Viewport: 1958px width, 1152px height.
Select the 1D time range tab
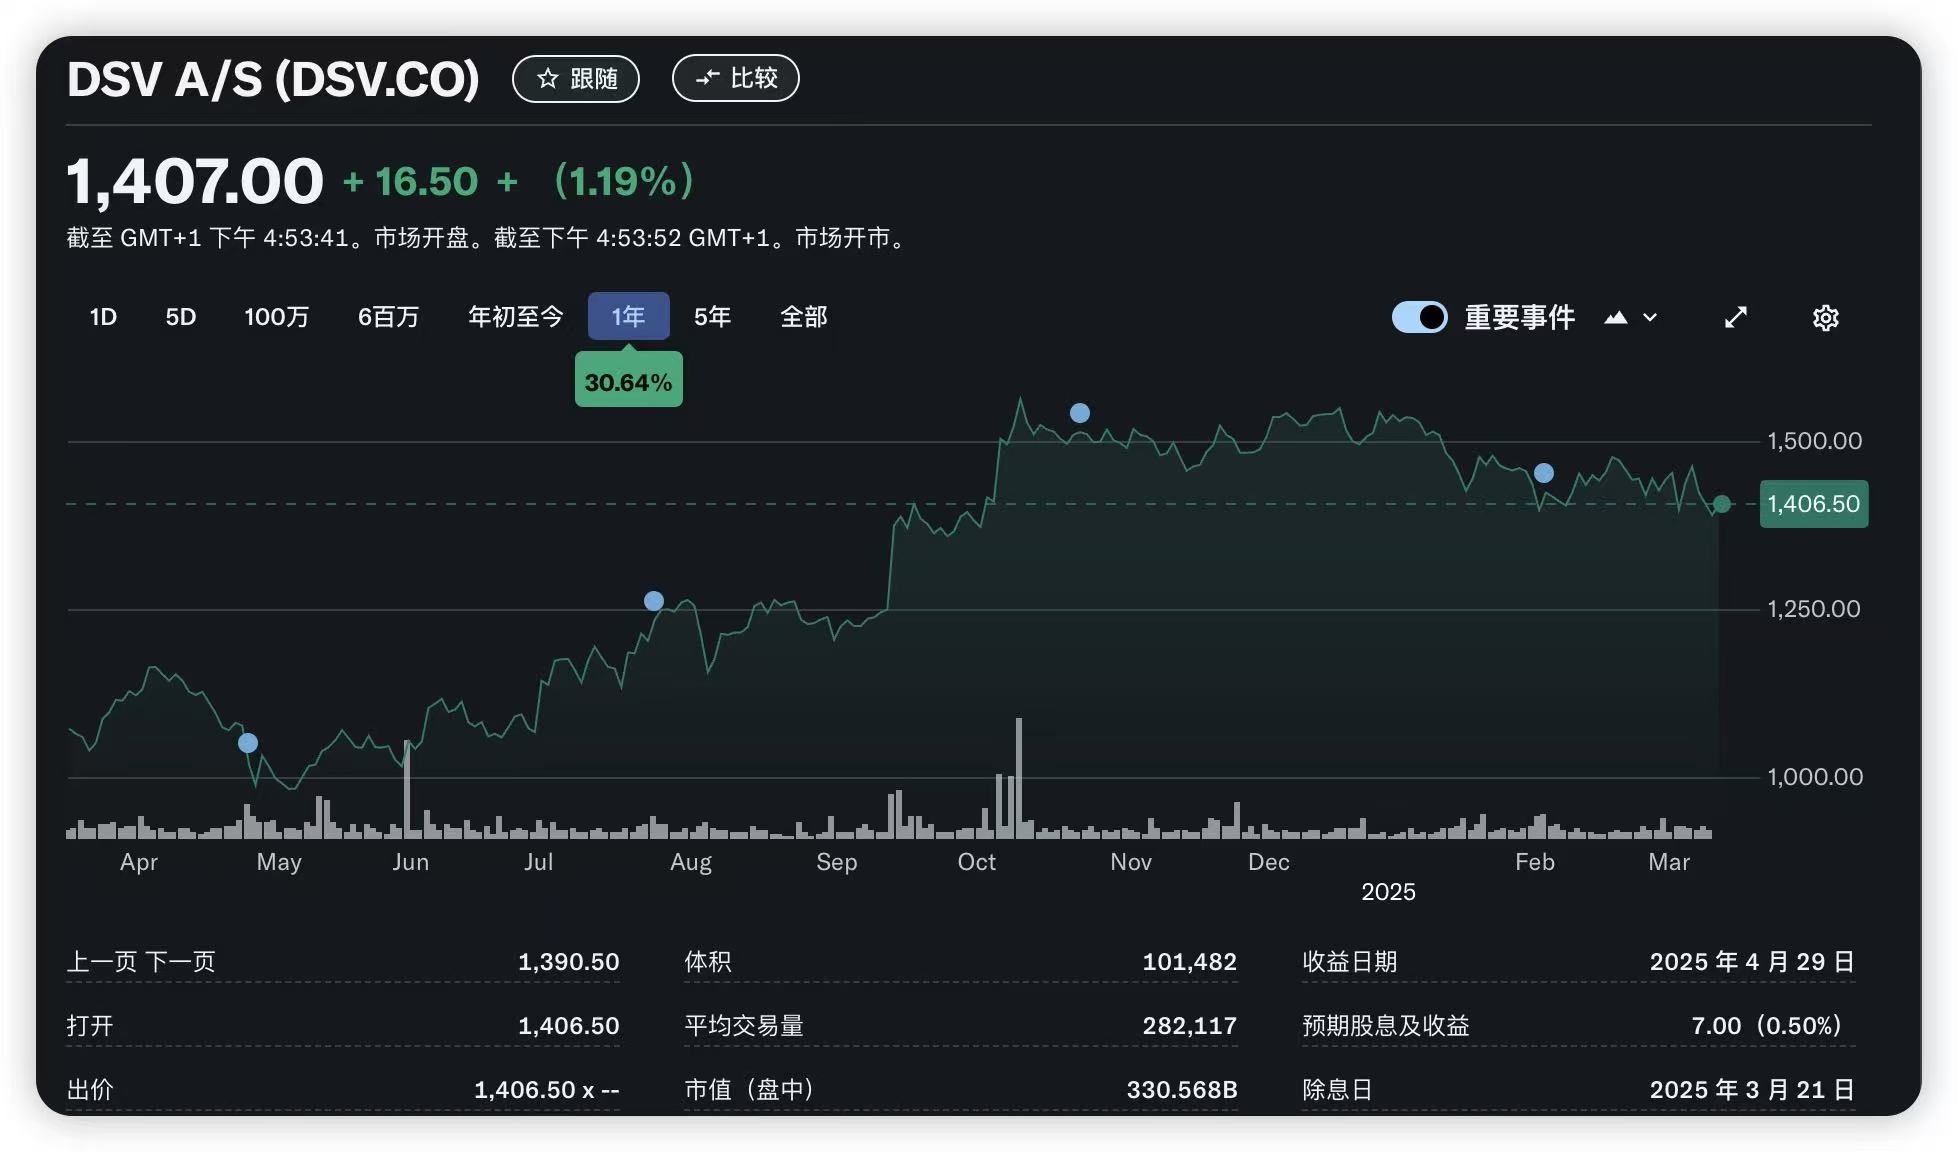pyautogui.click(x=103, y=317)
